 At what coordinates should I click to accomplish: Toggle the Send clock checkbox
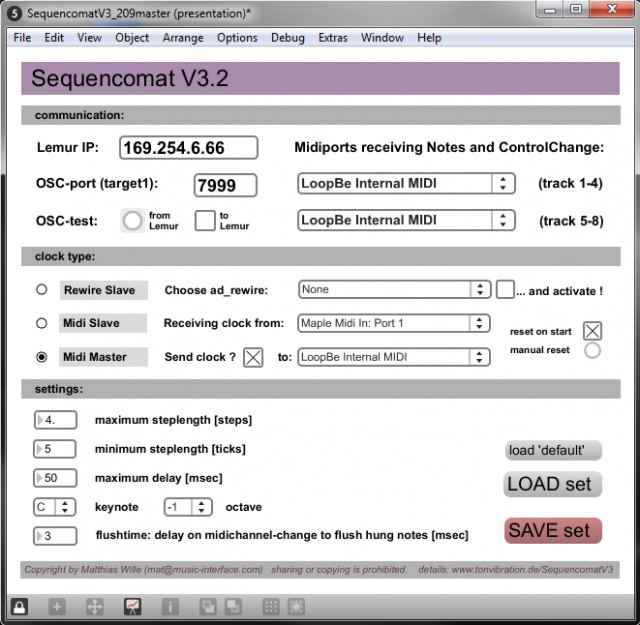pyautogui.click(x=253, y=357)
